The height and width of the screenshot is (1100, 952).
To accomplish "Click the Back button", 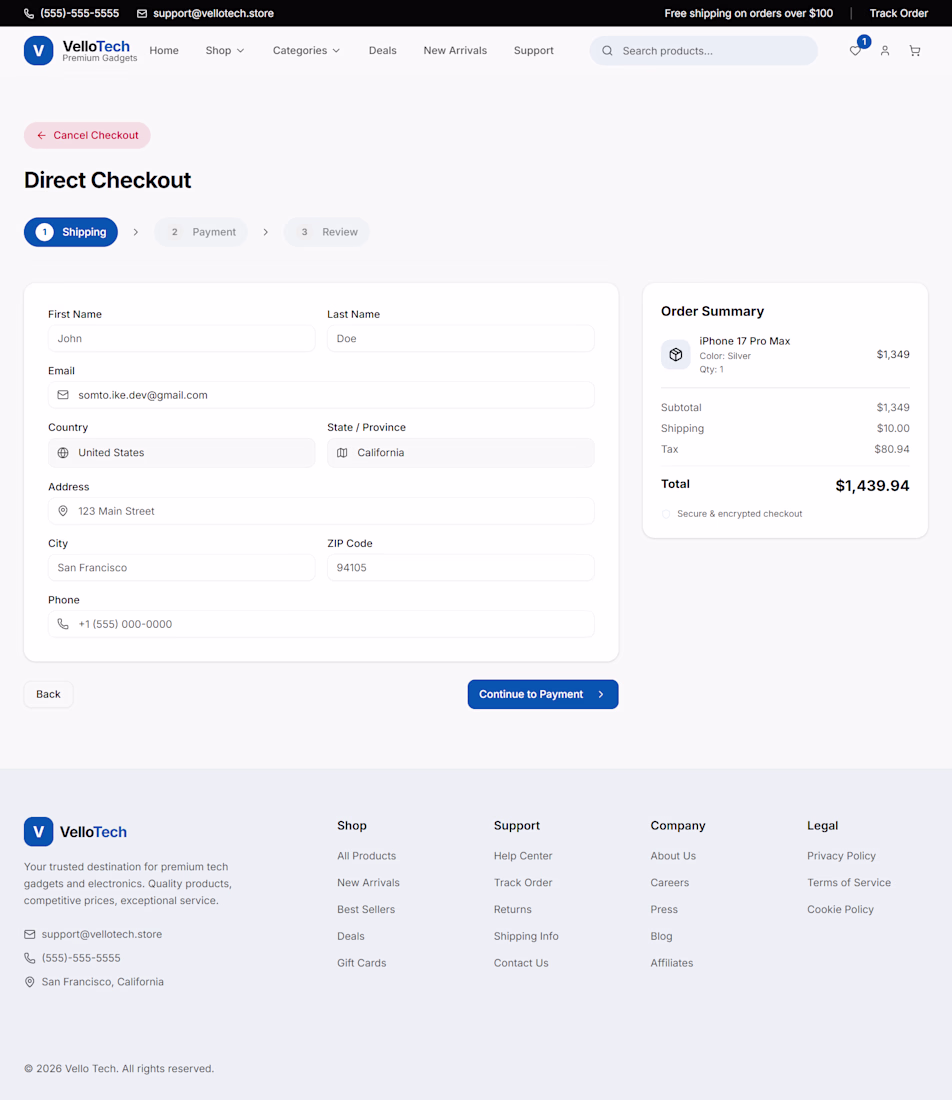I will pos(48,694).
